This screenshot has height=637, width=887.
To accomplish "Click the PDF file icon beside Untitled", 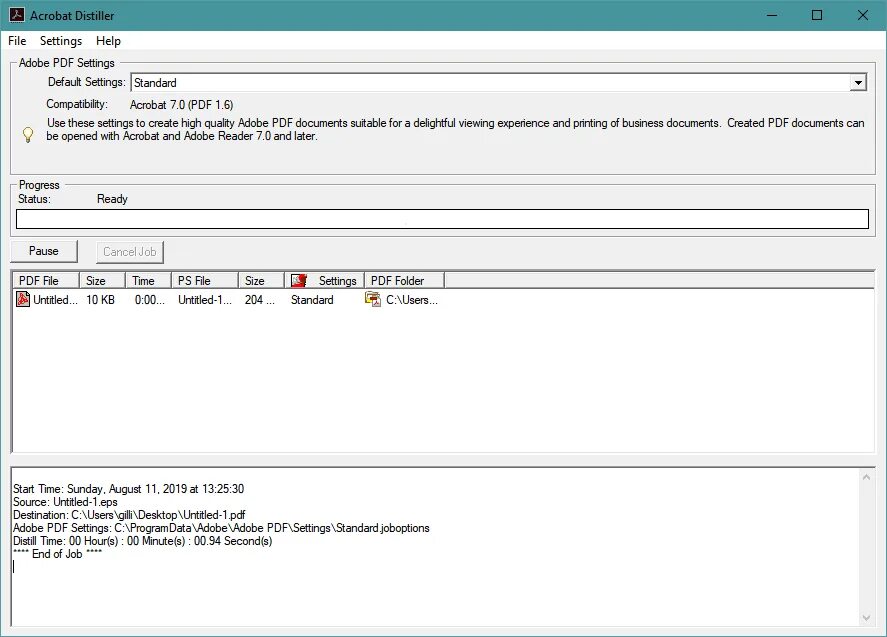I will pos(23,299).
